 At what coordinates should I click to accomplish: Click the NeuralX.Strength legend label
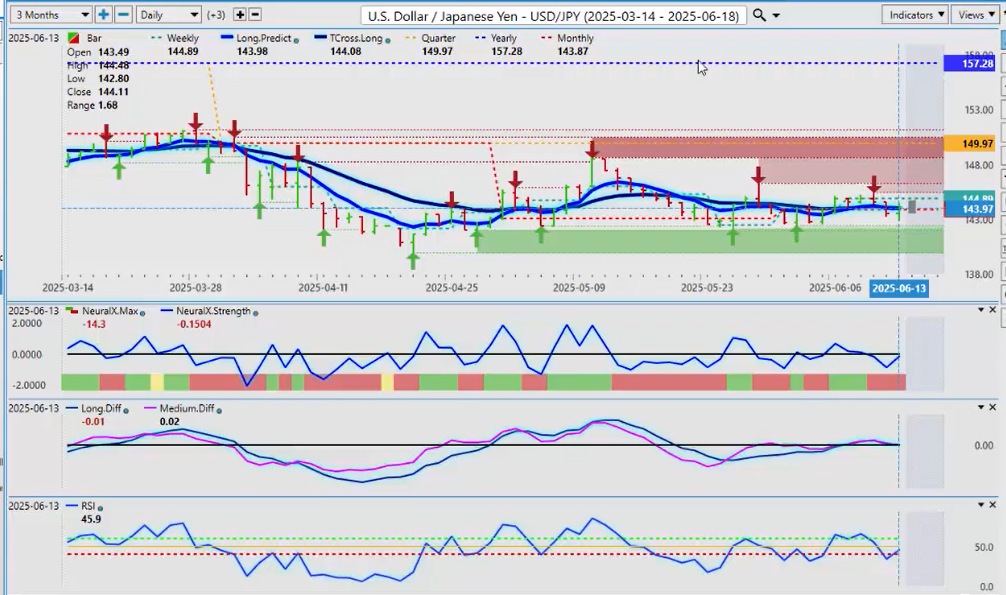[x=214, y=311]
